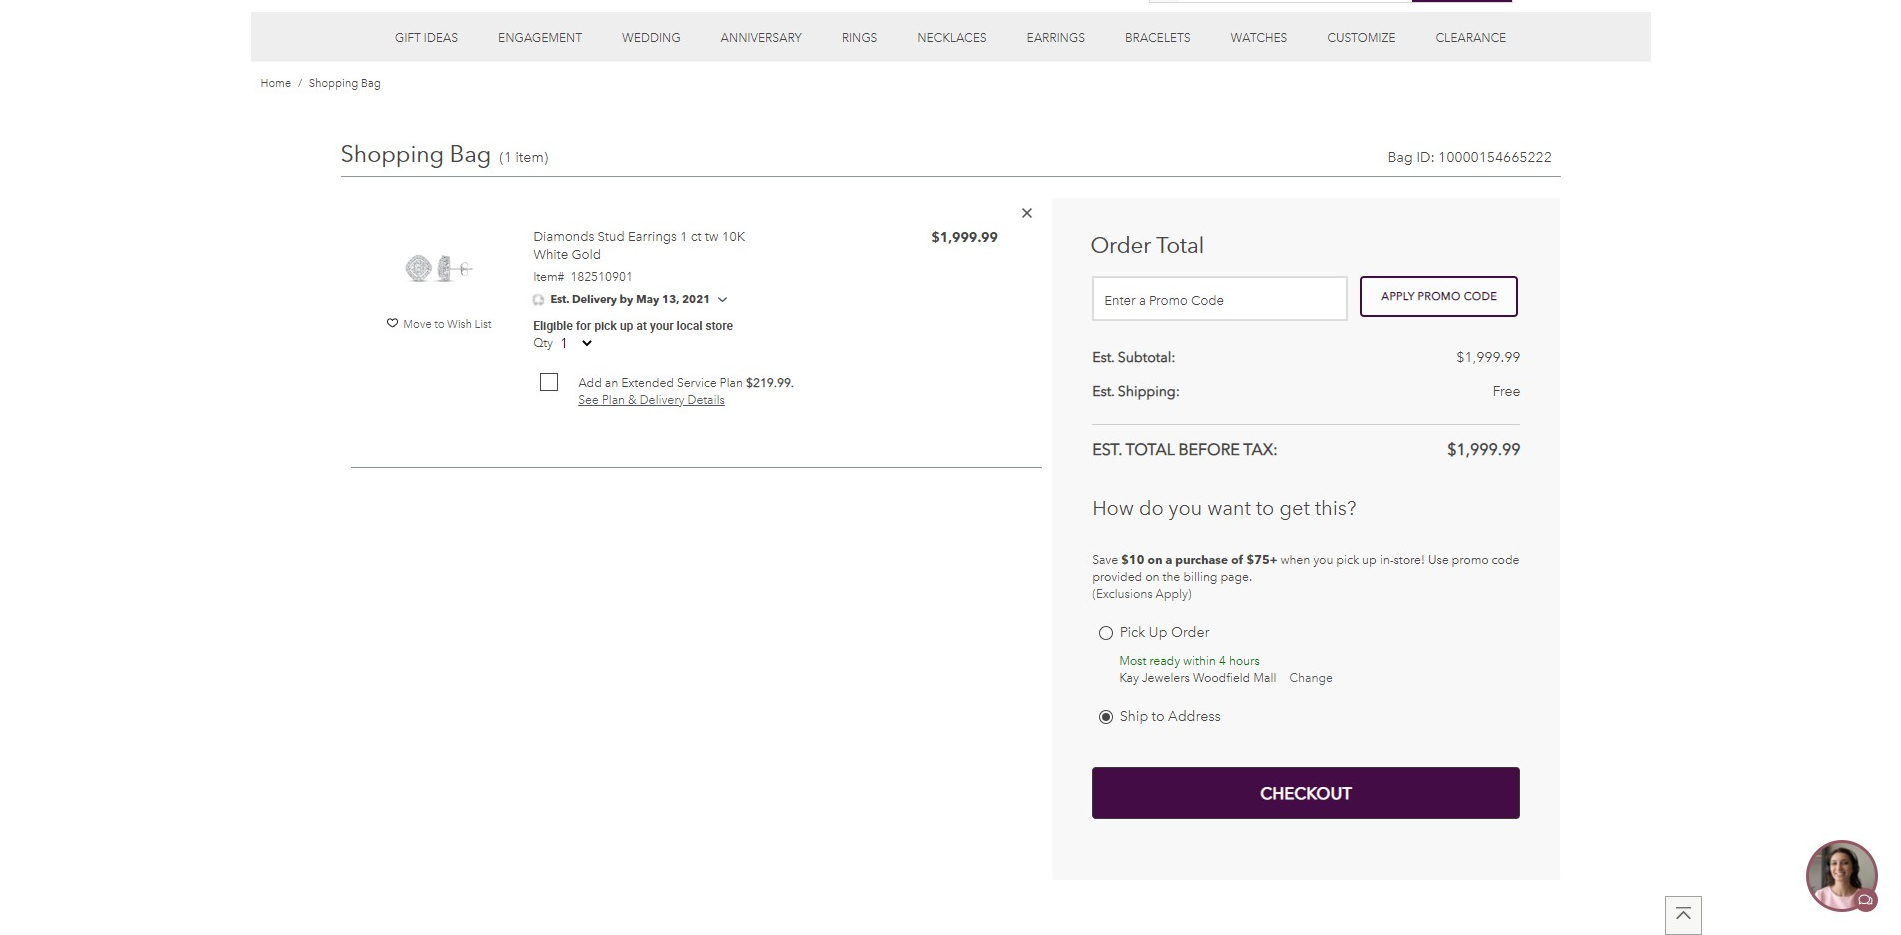Open the ENGAGEMENT menu

539,37
